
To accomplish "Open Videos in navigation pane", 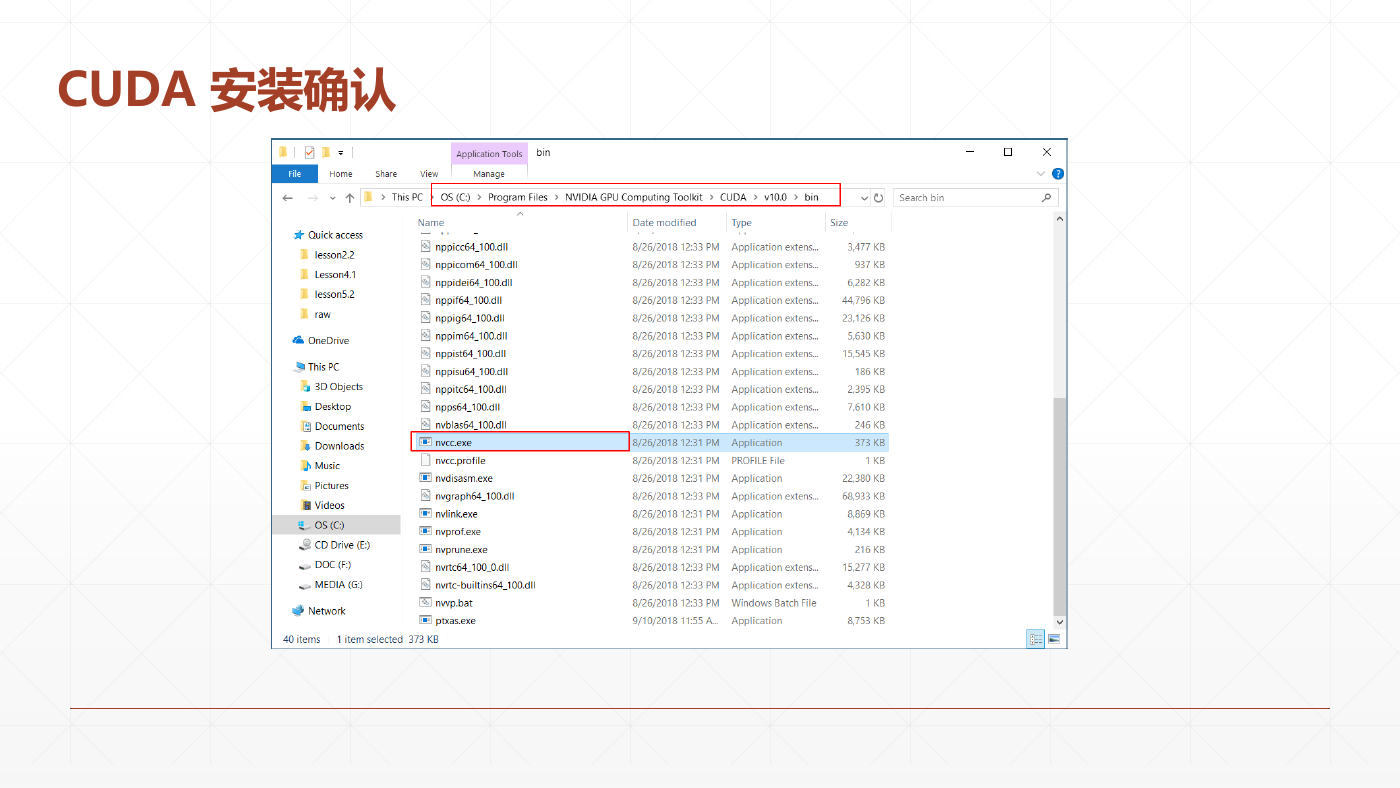I will coord(329,506).
